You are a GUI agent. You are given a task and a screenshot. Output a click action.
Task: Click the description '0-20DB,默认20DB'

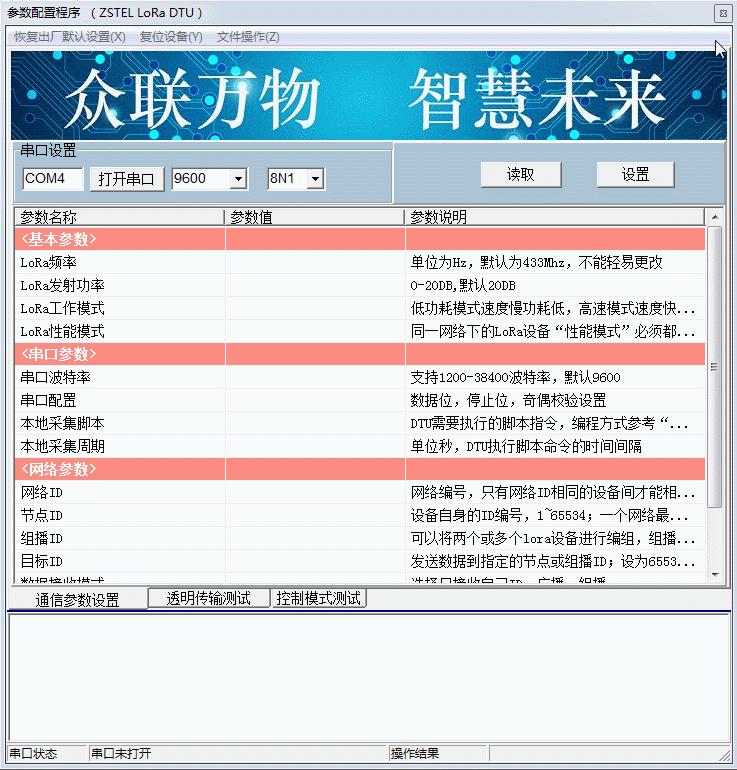[463, 285]
